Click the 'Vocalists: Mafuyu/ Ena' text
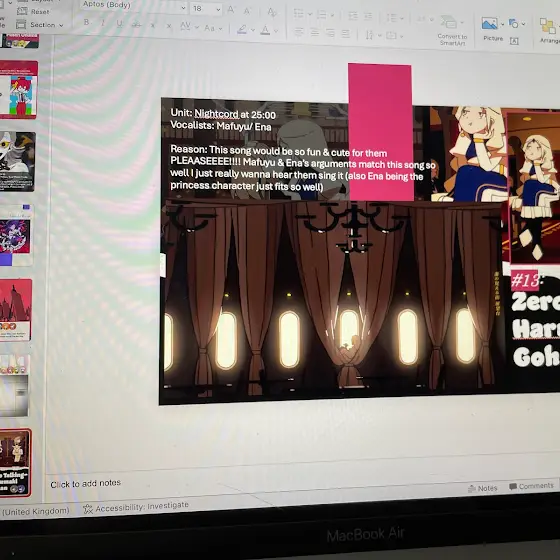560x560 pixels. tap(221, 126)
